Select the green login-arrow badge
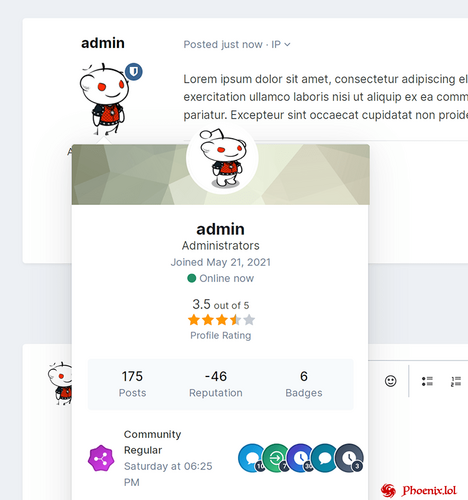The width and height of the screenshot is (468, 500). point(276,458)
